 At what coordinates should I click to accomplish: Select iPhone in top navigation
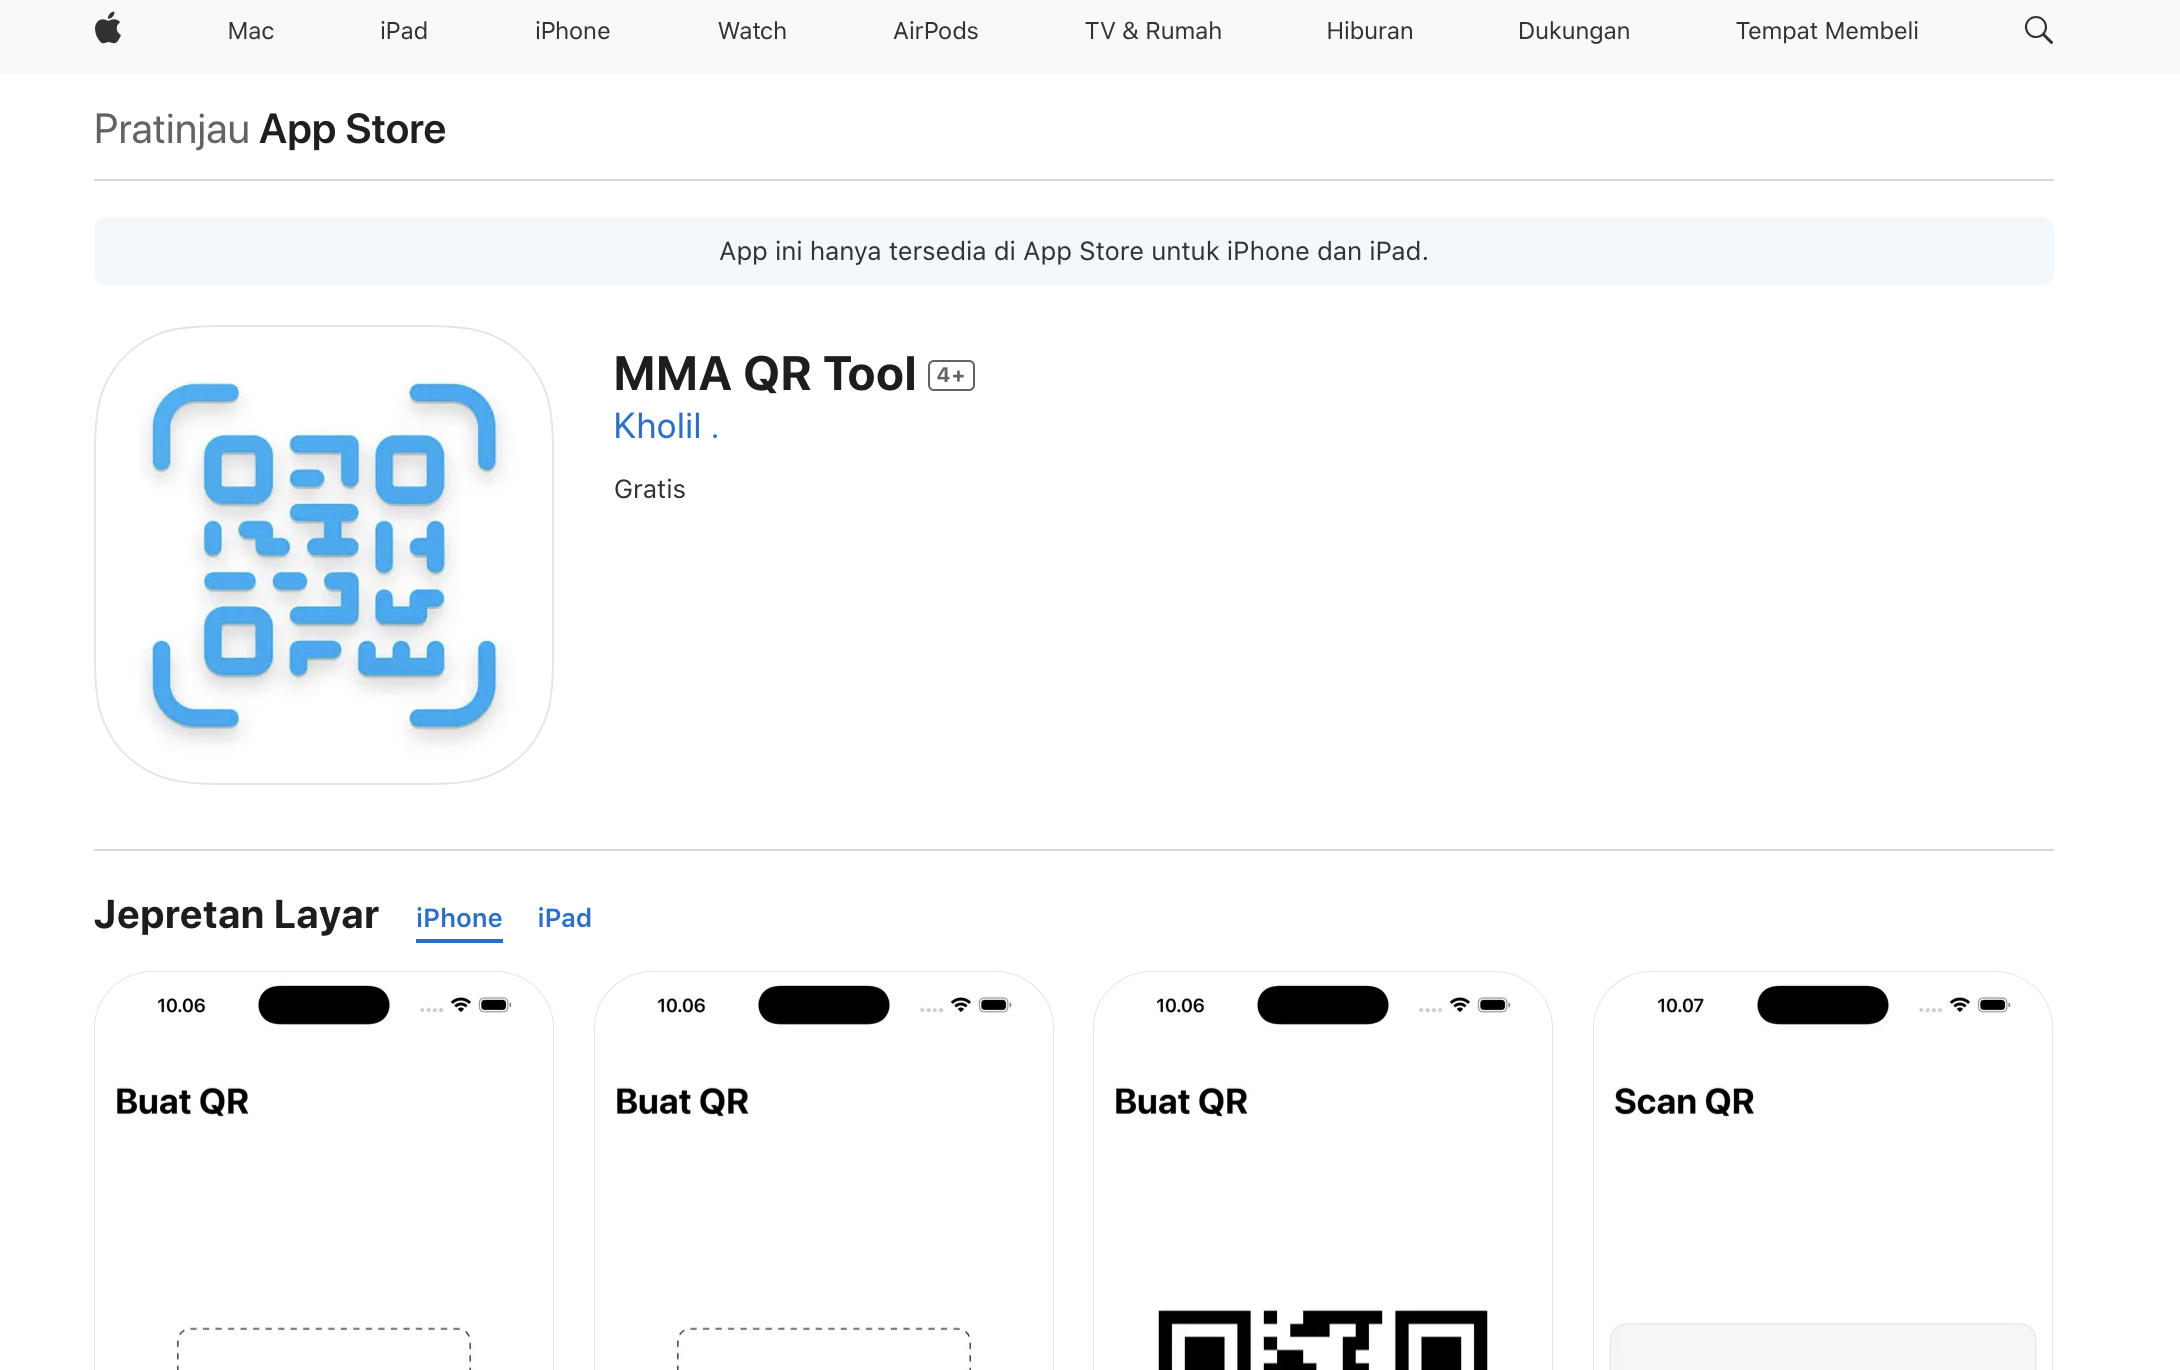572,31
